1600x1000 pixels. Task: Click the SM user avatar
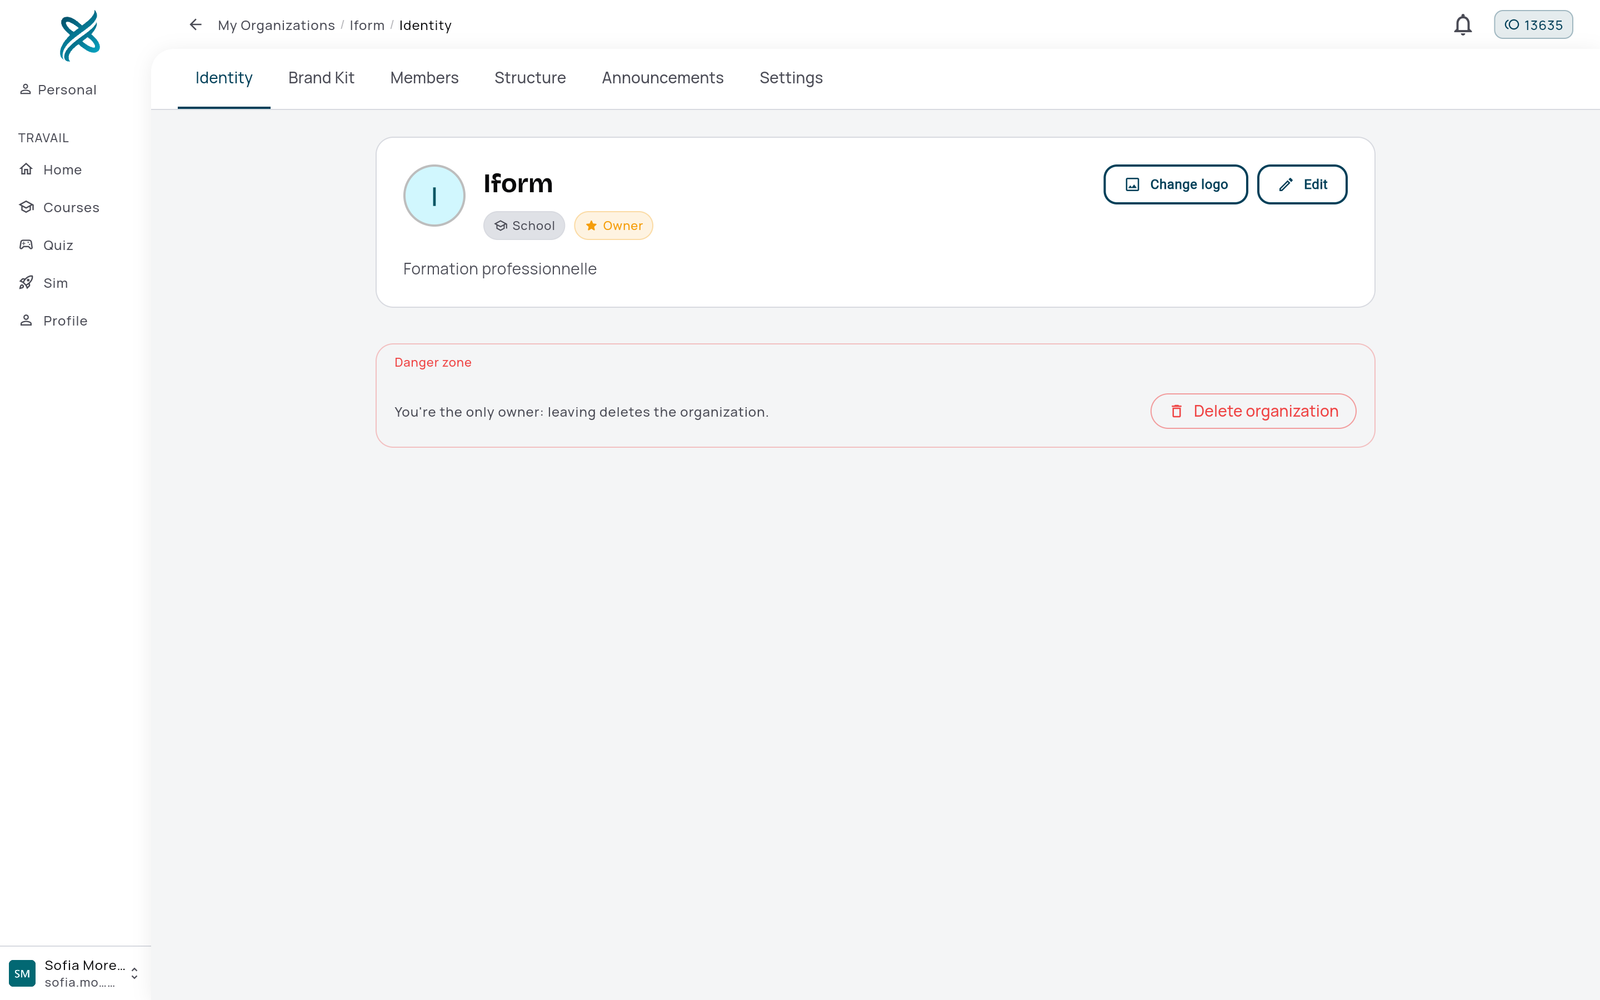click(x=22, y=973)
